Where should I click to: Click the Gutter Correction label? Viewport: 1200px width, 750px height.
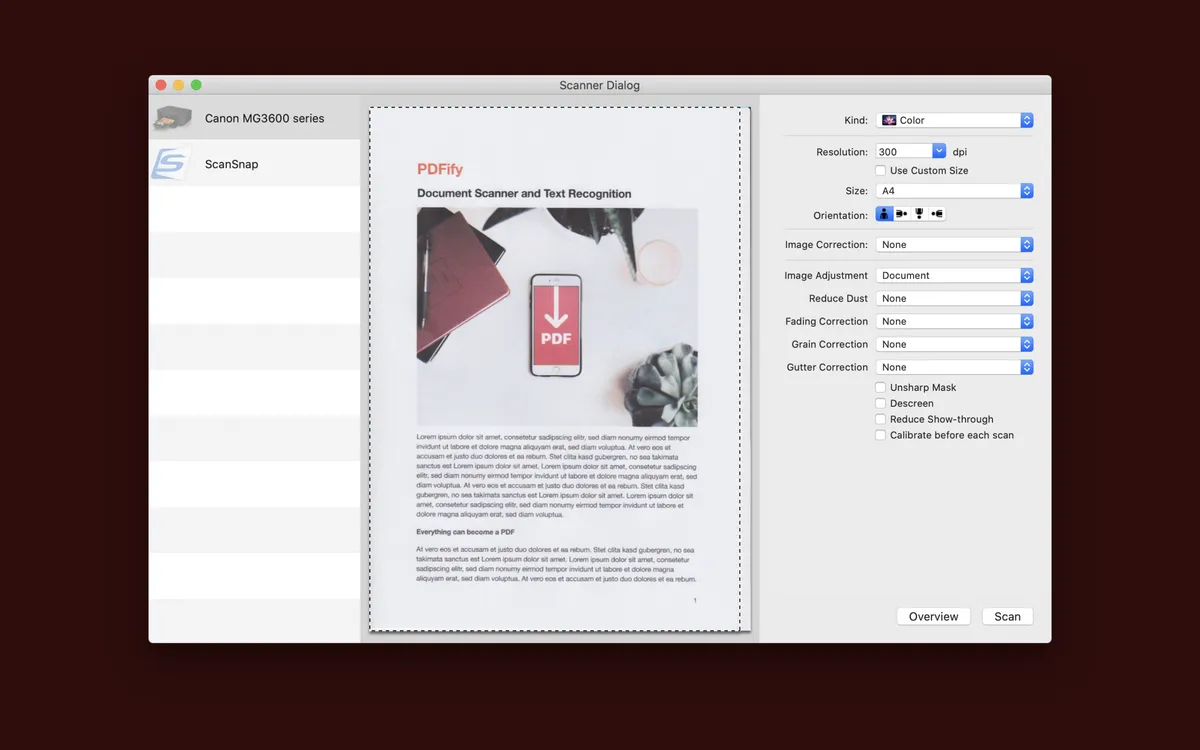tap(828, 368)
